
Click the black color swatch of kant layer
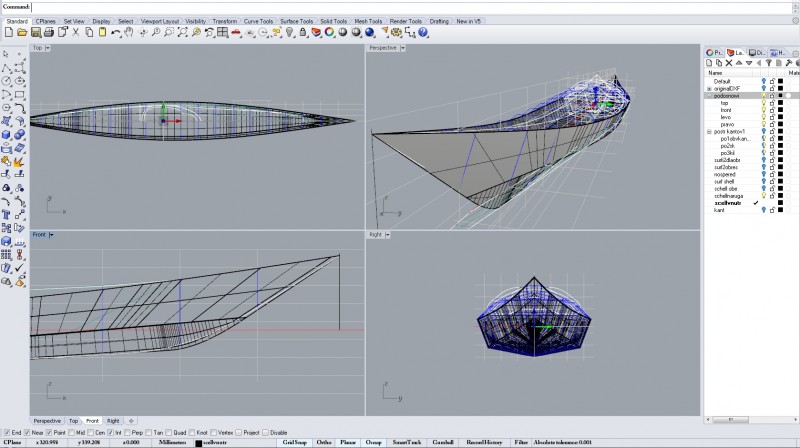(x=780, y=210)
